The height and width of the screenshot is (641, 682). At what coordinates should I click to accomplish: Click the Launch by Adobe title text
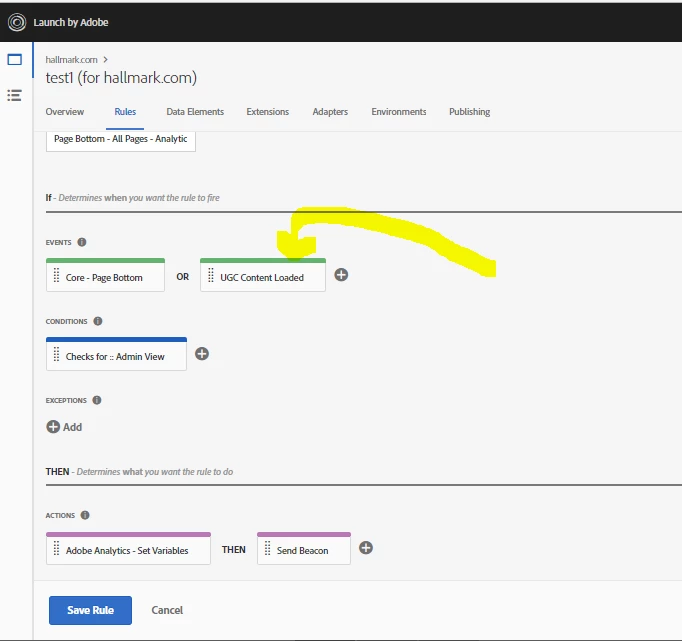pos(71,22)
